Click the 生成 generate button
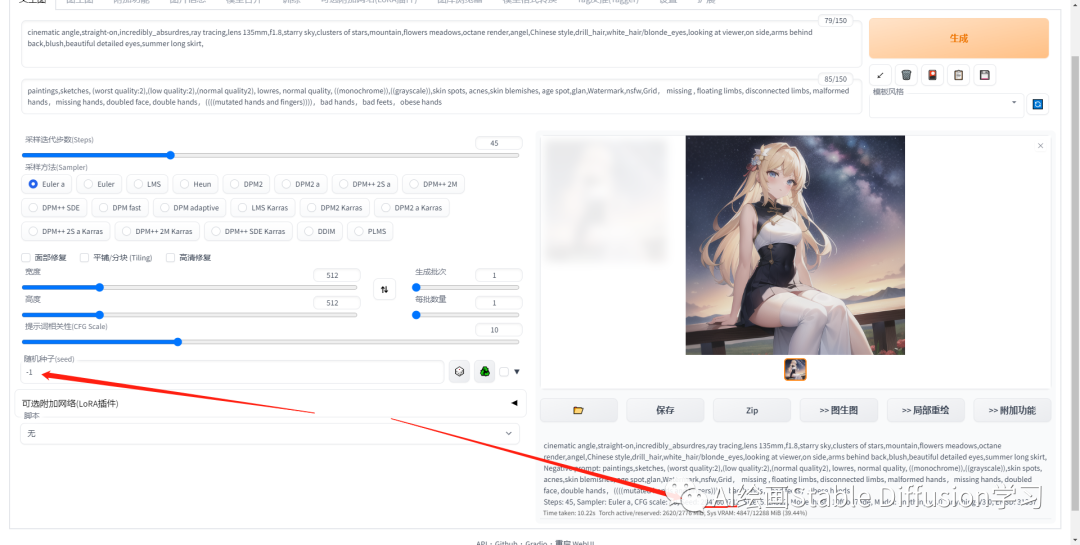Screen dimensions: 1080x545 coord(959,38)
